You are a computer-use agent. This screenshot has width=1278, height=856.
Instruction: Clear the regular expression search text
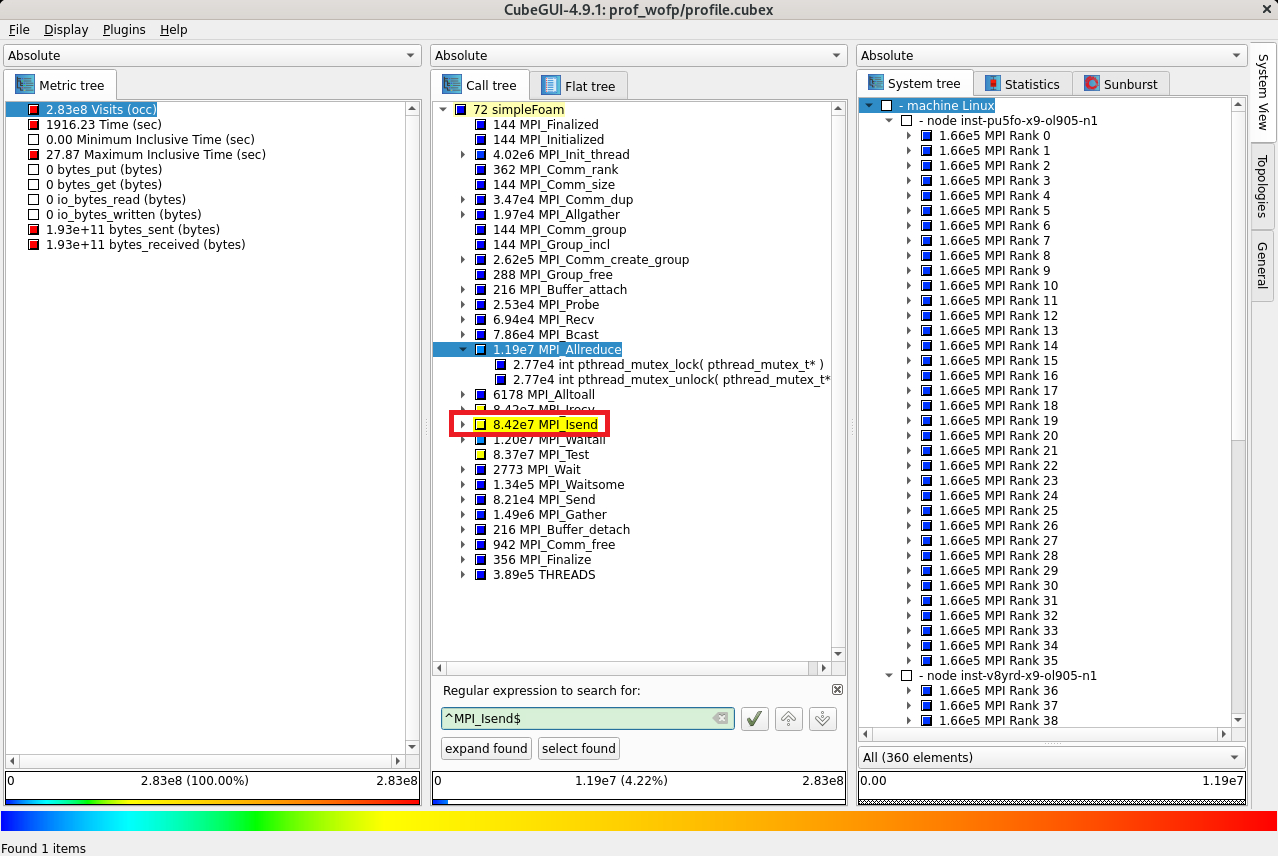pyautogui.click(x=720, y=719)
